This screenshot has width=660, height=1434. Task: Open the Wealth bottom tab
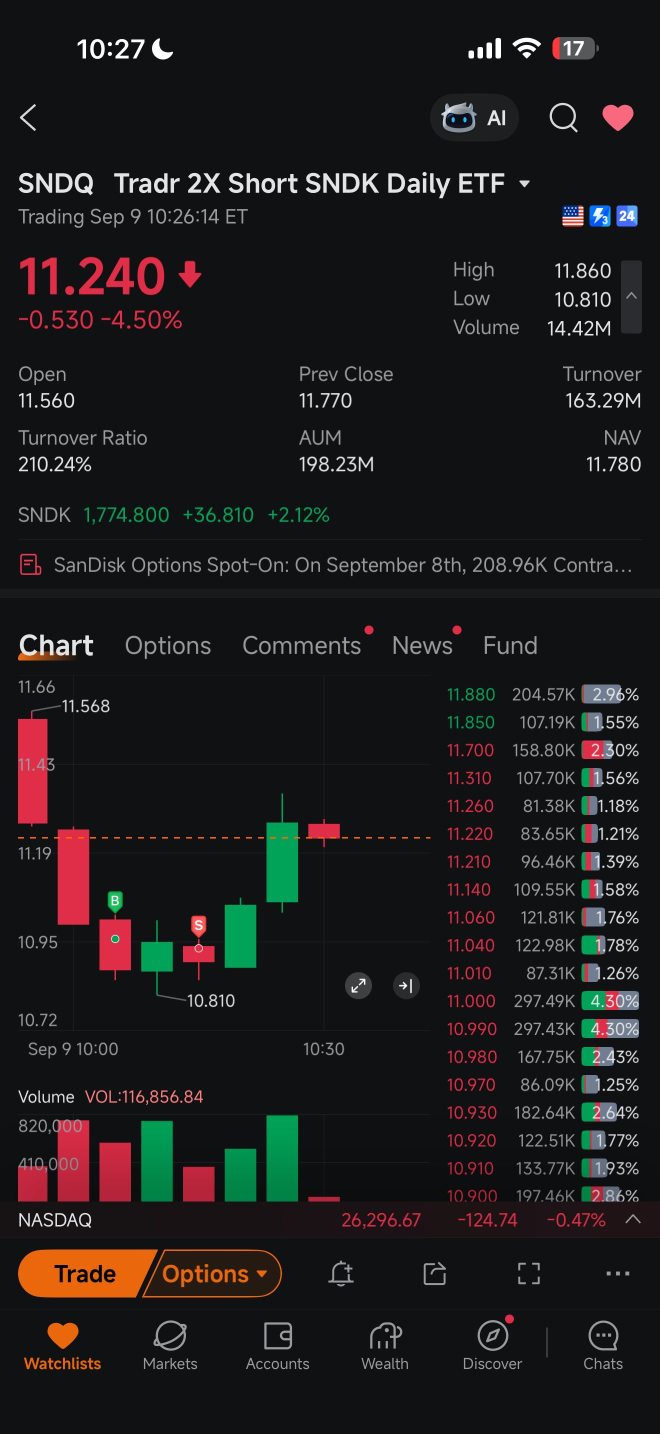[385, 1346]
